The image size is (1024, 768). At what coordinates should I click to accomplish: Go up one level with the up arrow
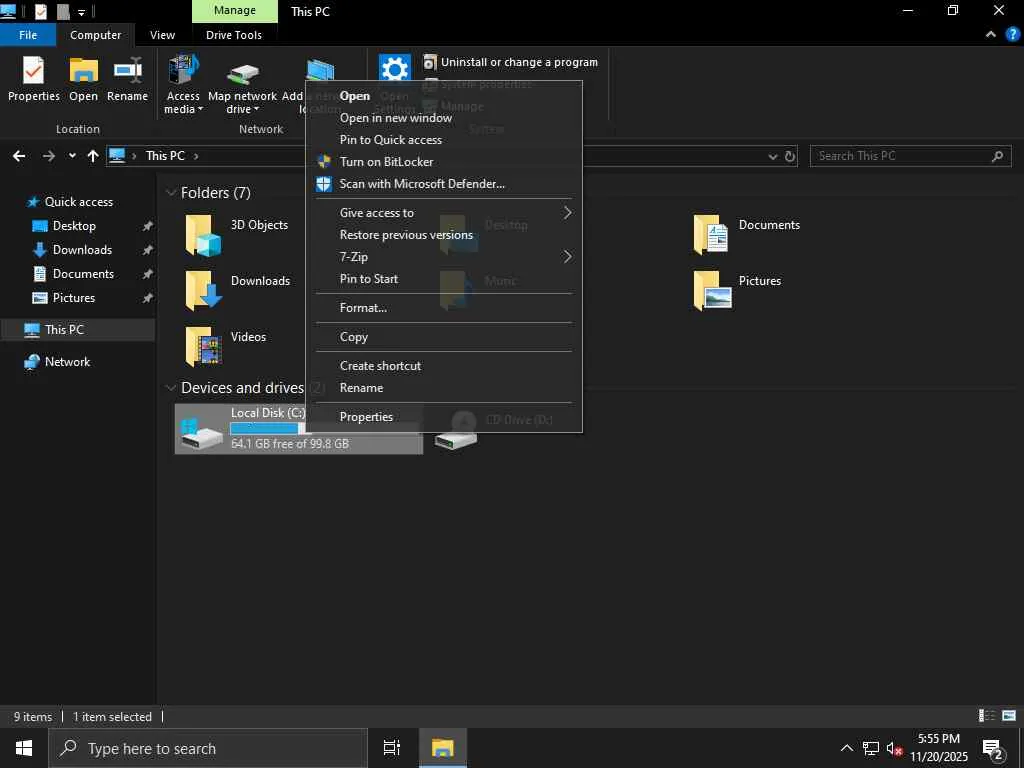(x=93, y=156)
